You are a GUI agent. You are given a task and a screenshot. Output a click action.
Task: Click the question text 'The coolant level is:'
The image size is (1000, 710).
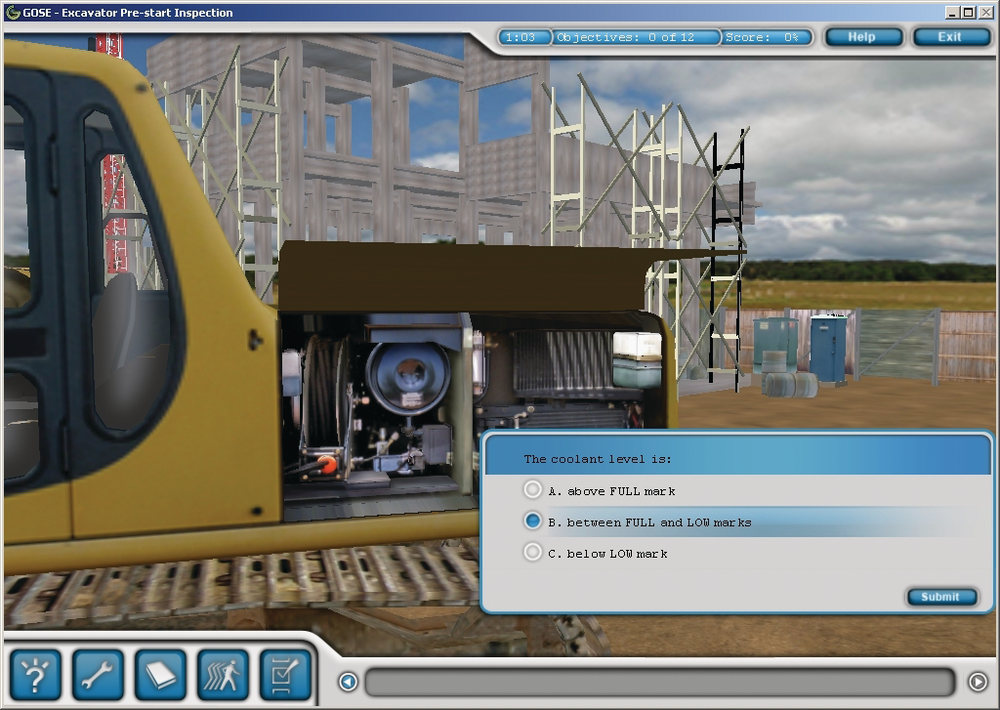597,459
